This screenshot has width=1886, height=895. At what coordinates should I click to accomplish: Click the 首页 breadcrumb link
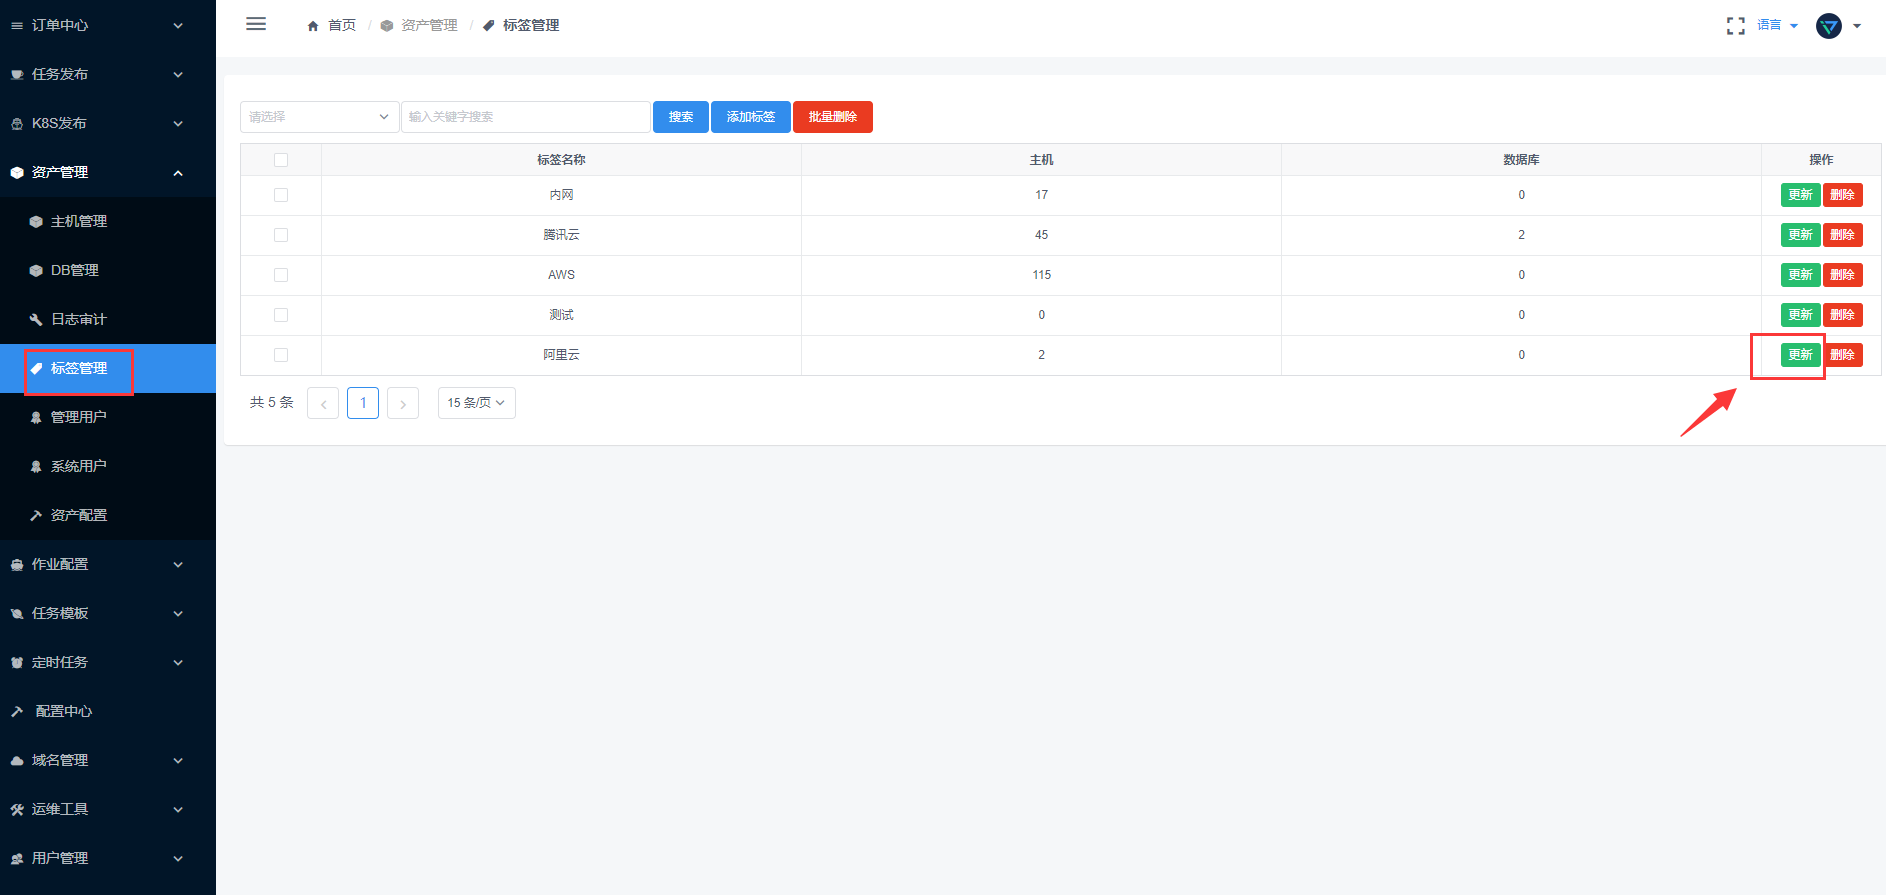coord(342,25)
